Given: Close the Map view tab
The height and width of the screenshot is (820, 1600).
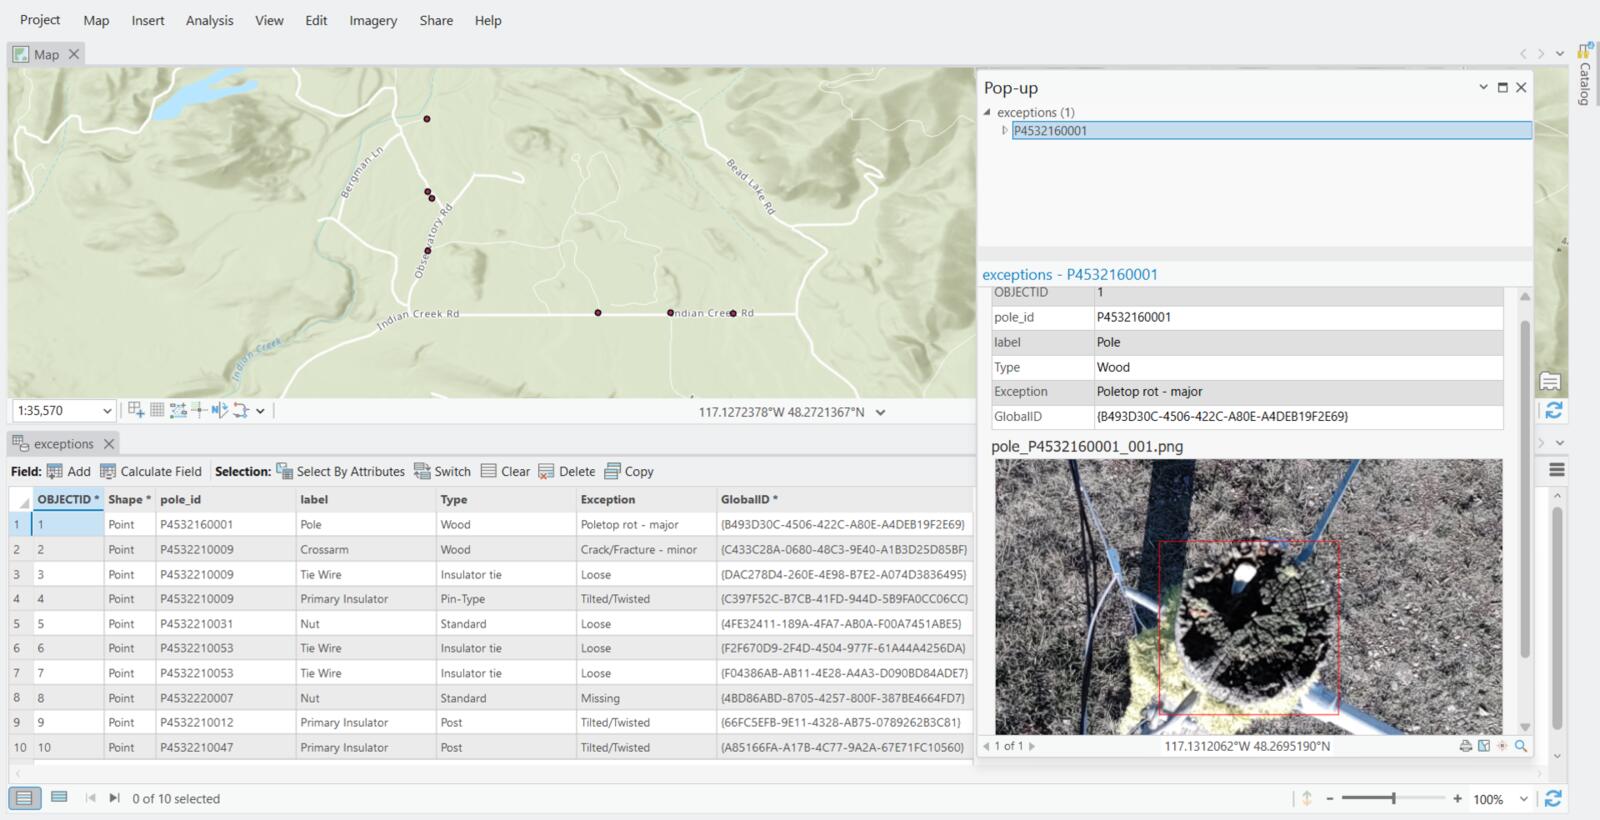Looking at the screenshot, I should (x=73, y=54).
